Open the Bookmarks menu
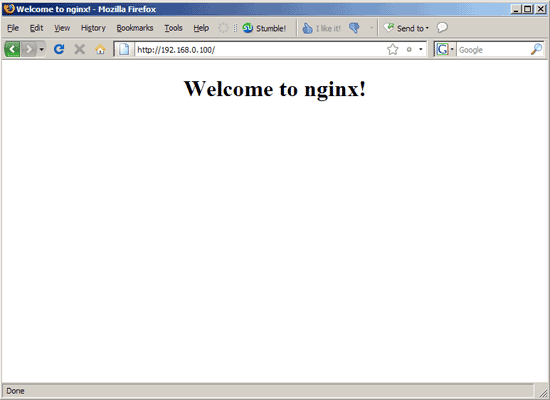The width and height of the screenshot is (550, 400). (x=135, y=28)
